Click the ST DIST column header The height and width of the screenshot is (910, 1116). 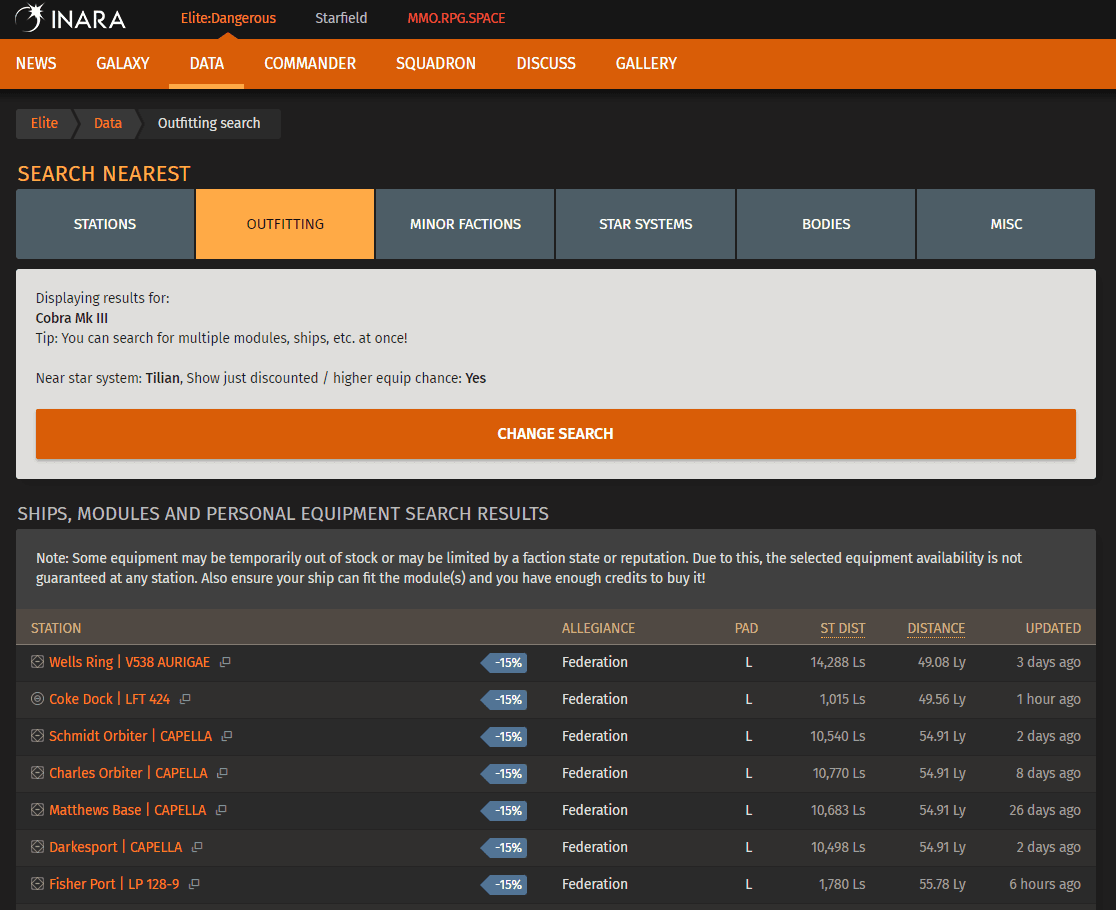[843, 628]
